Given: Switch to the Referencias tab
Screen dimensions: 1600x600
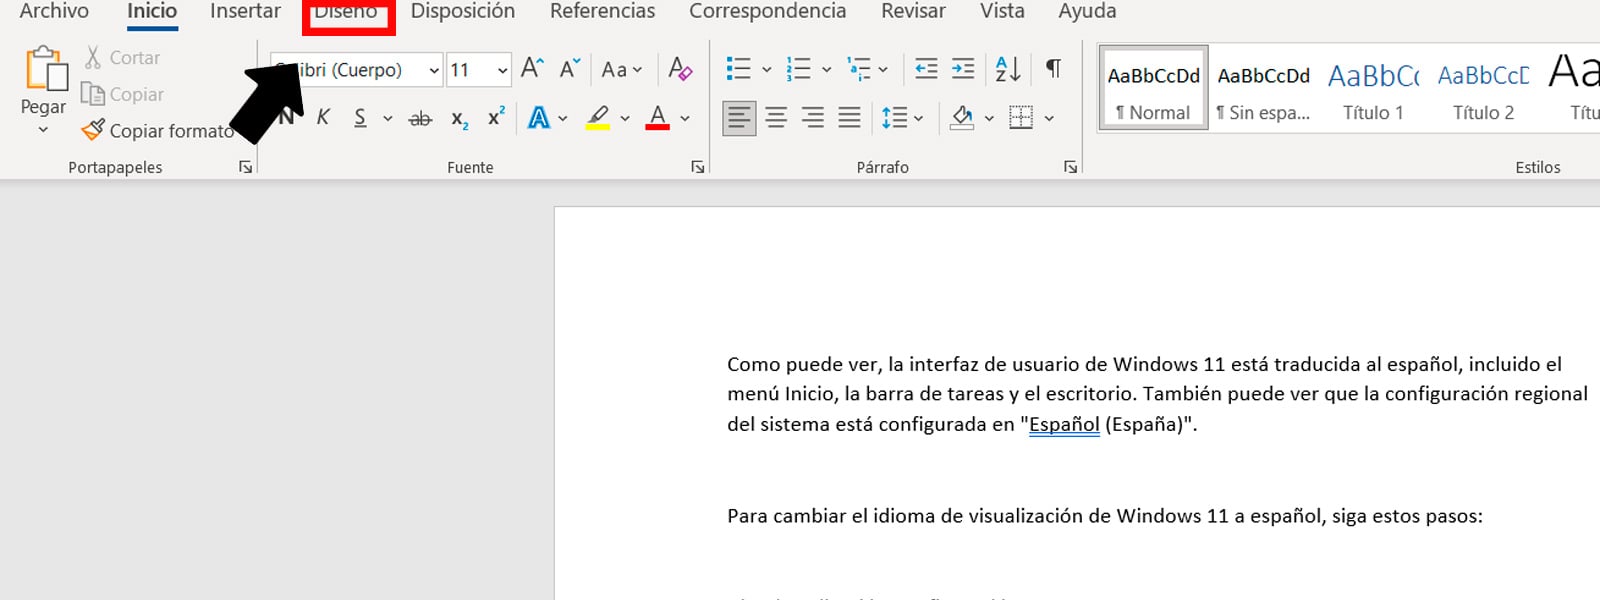Looking at the screenshot, I should tap(602, 12).
